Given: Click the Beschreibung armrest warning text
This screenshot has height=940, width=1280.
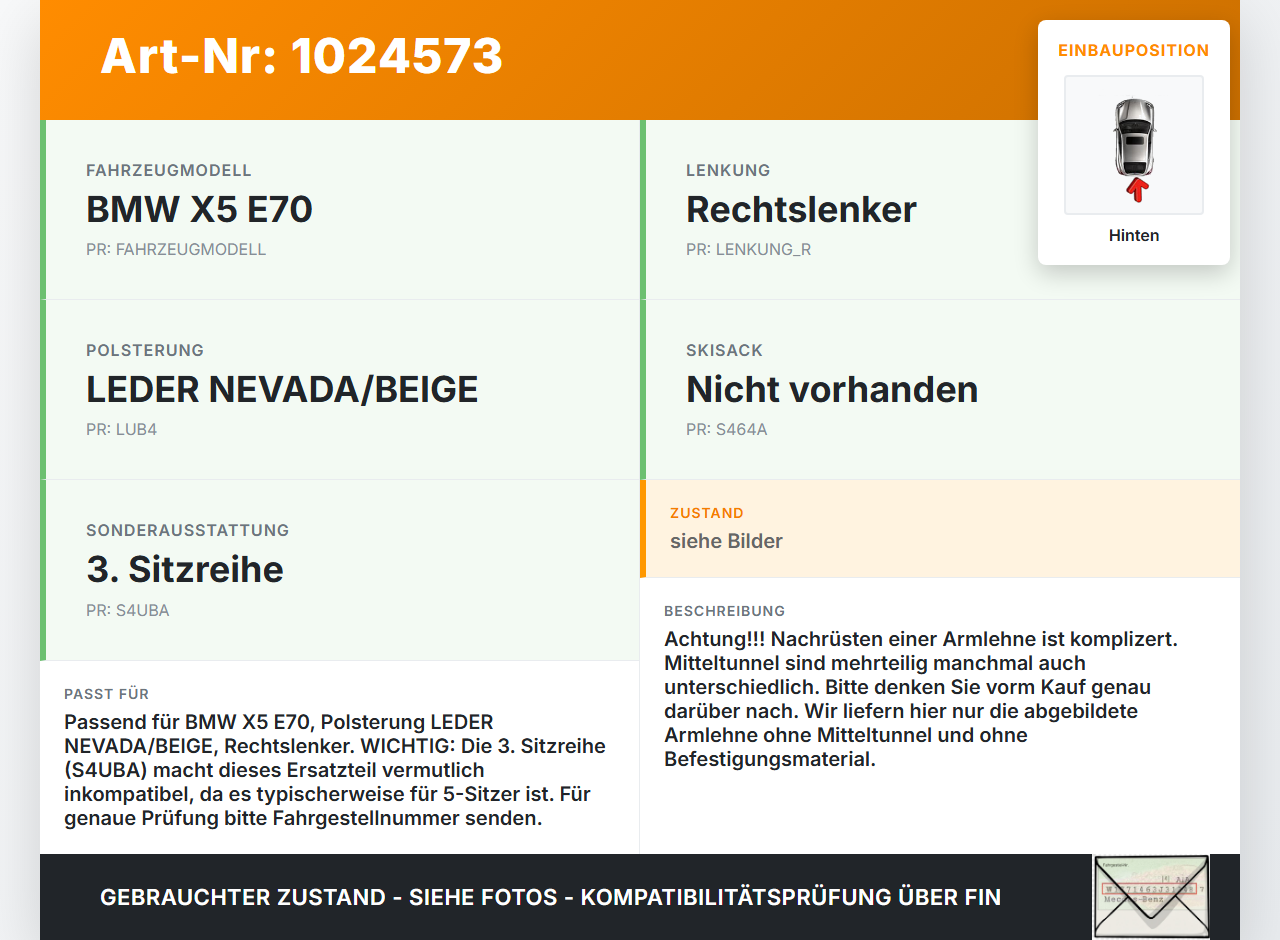Looking at the screenshot, I should (921, 699).
